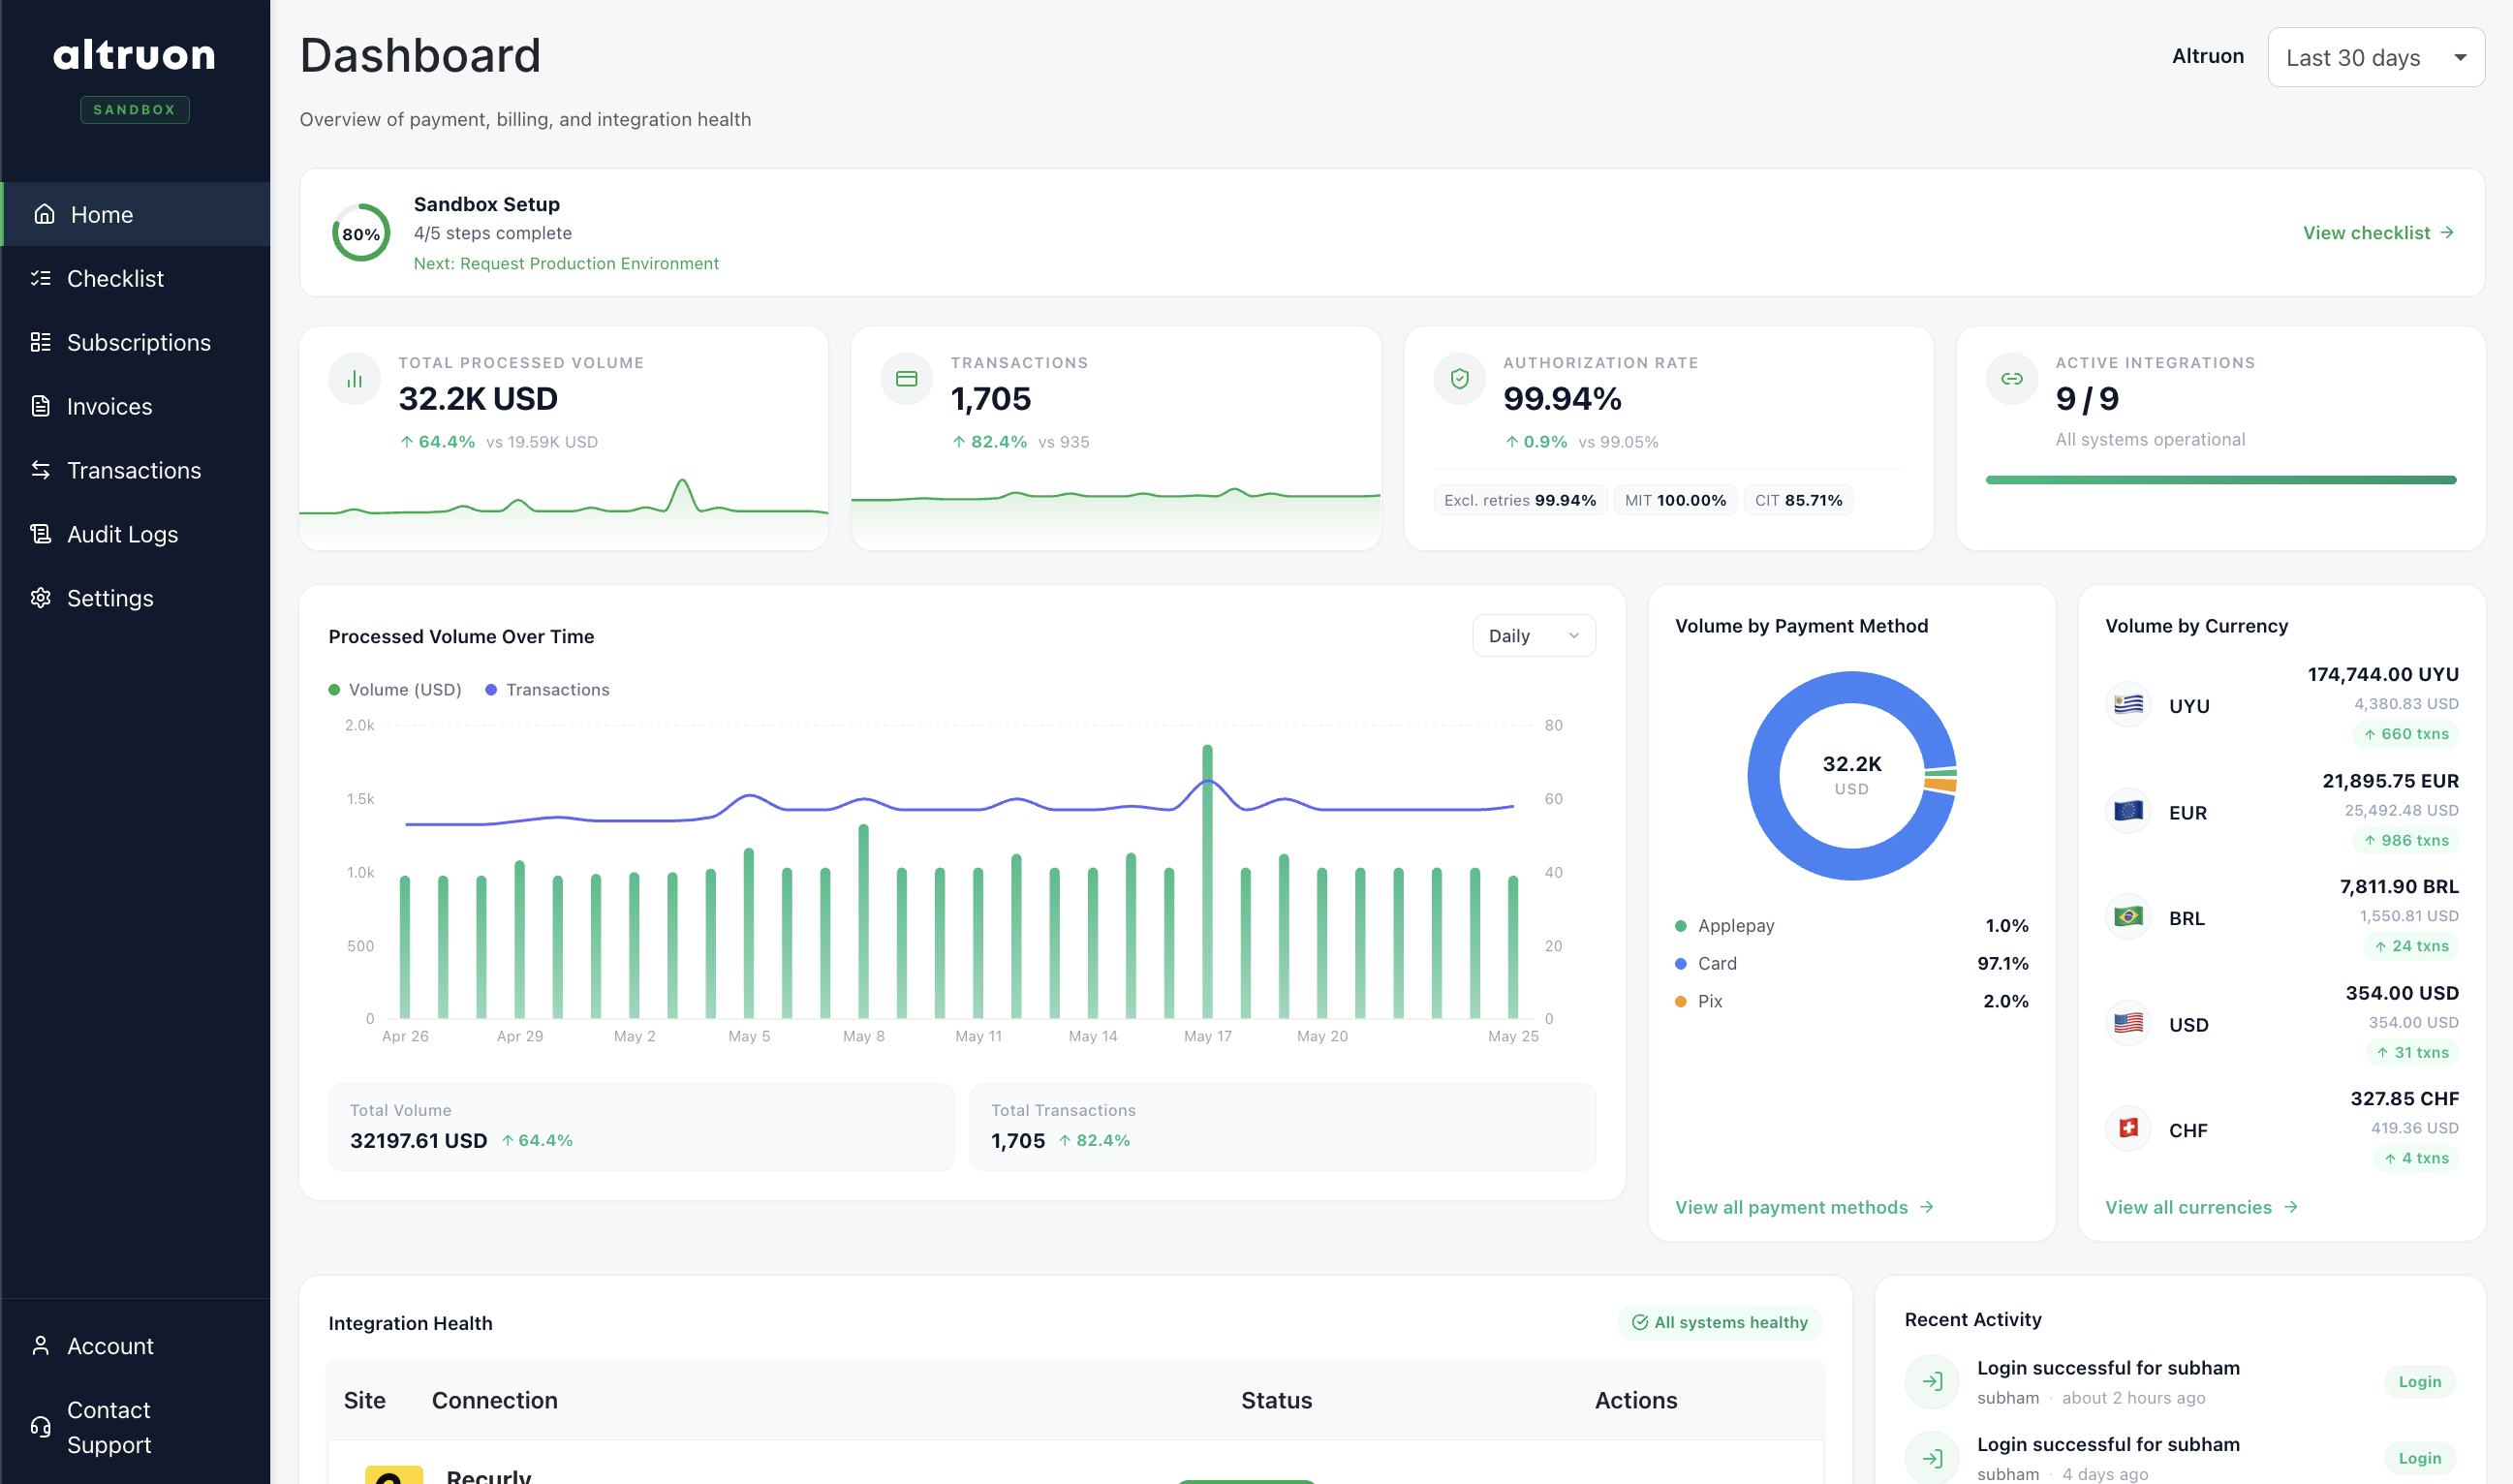Click the Pix orange legend dot

1681,1001
